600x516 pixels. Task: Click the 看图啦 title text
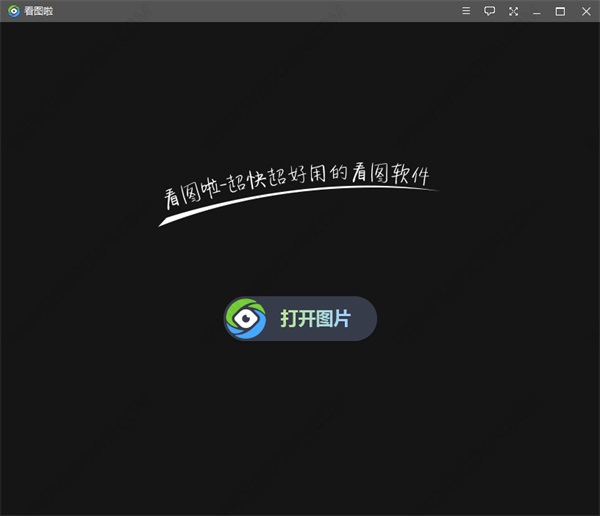[x=39, y=11]
